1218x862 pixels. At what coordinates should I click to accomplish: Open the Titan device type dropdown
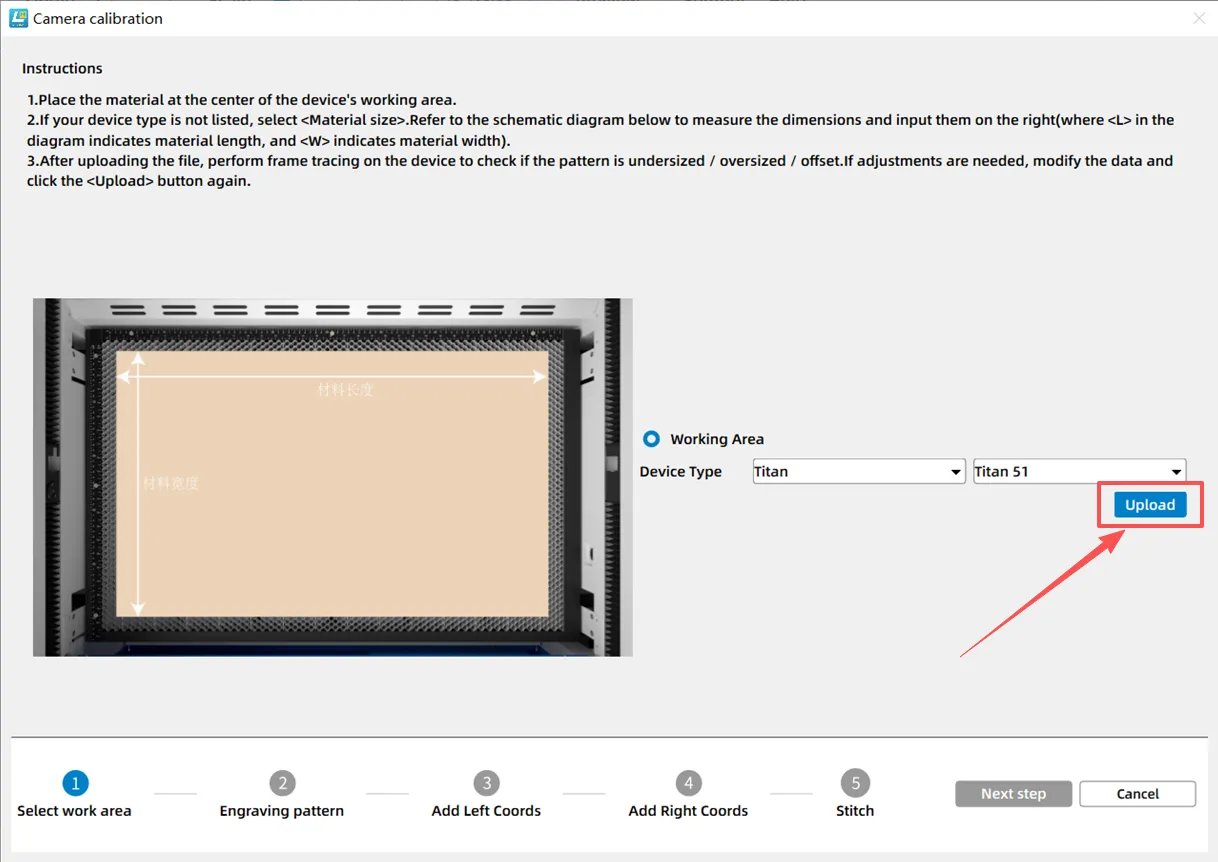coord(858,472)
